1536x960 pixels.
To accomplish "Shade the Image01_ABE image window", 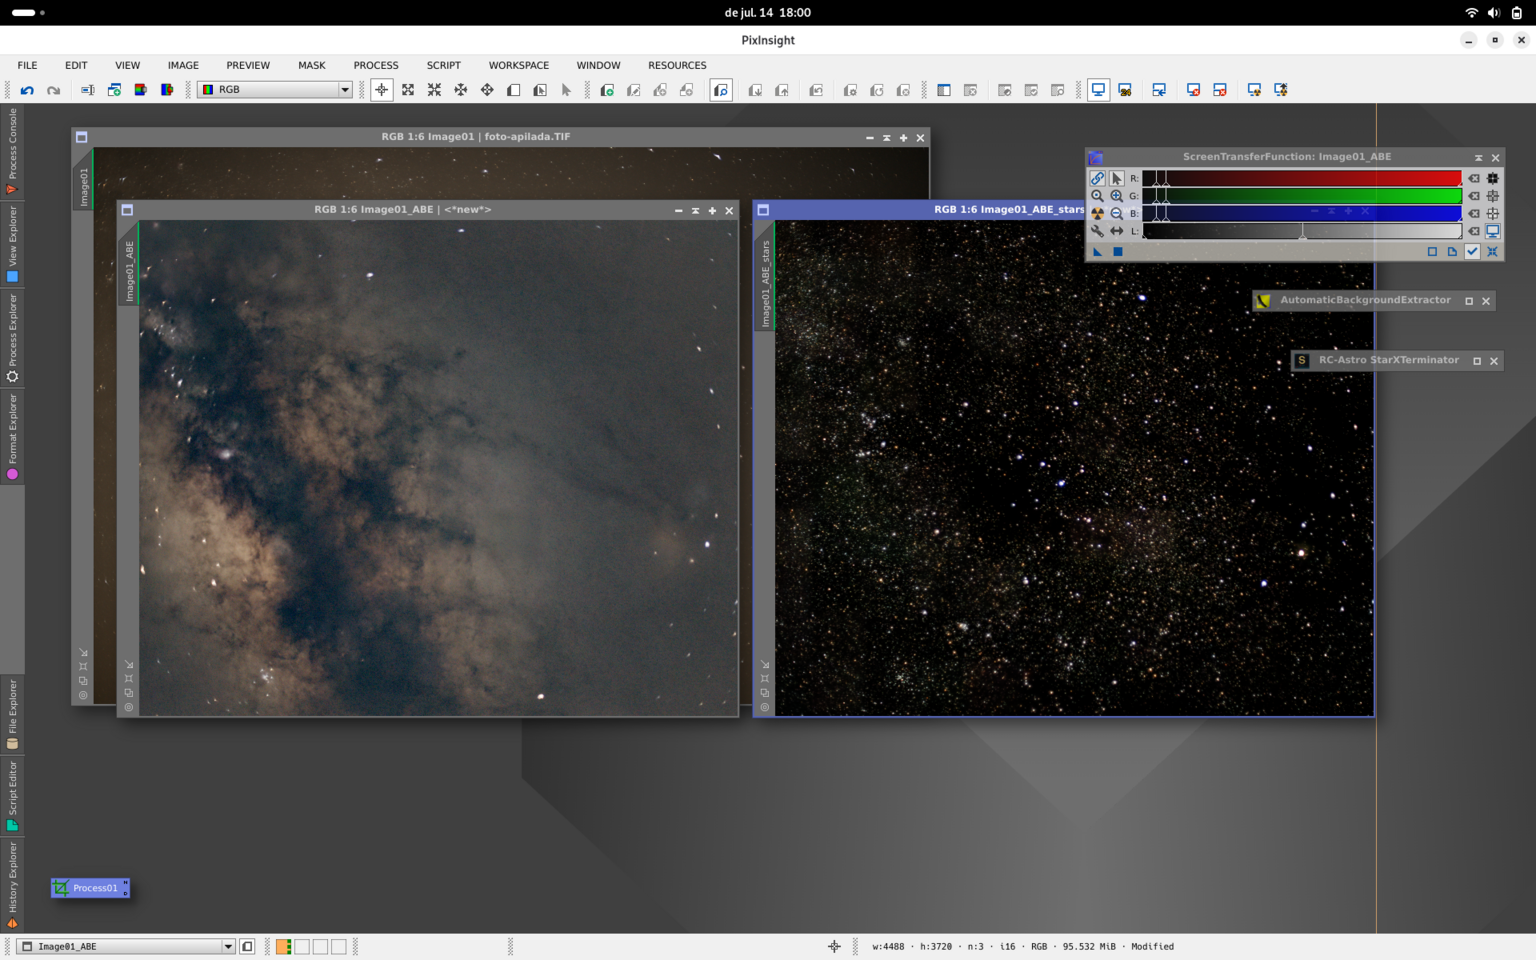I will point(695,211).
